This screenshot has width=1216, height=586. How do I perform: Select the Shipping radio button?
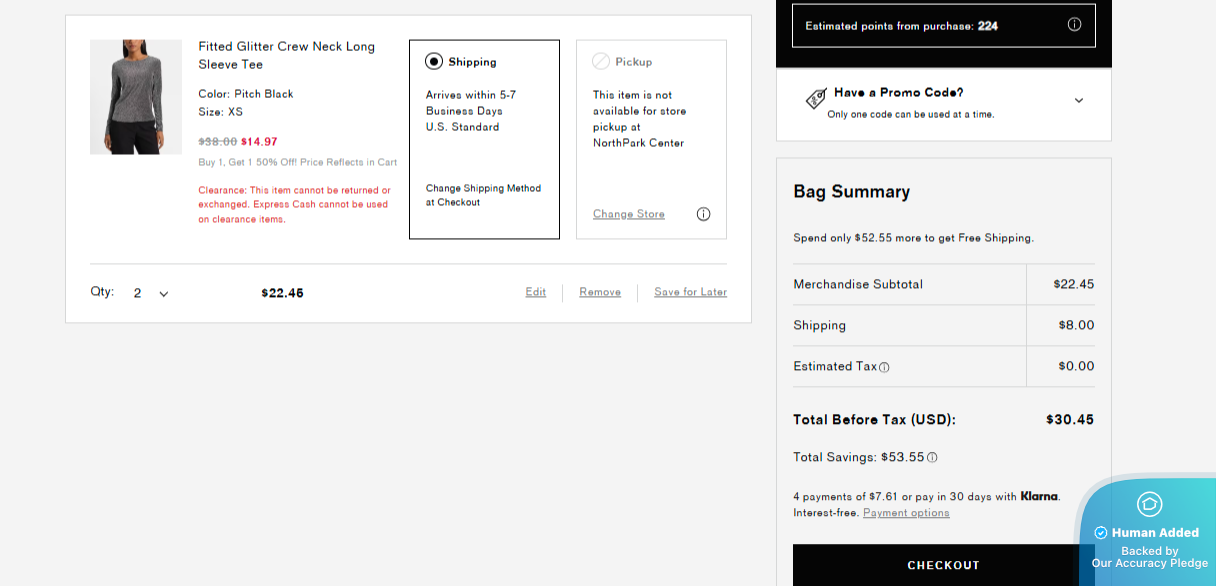(x=434, y=61)
